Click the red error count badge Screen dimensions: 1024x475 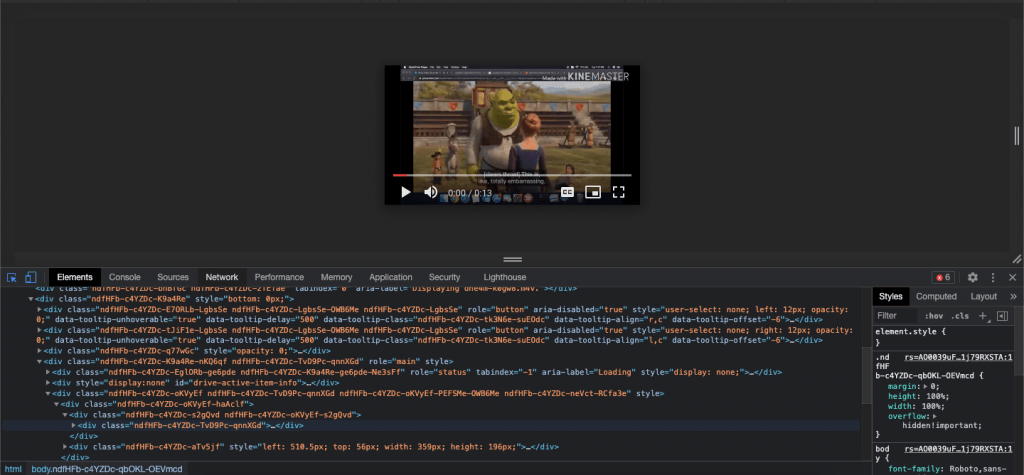point(942,277)
